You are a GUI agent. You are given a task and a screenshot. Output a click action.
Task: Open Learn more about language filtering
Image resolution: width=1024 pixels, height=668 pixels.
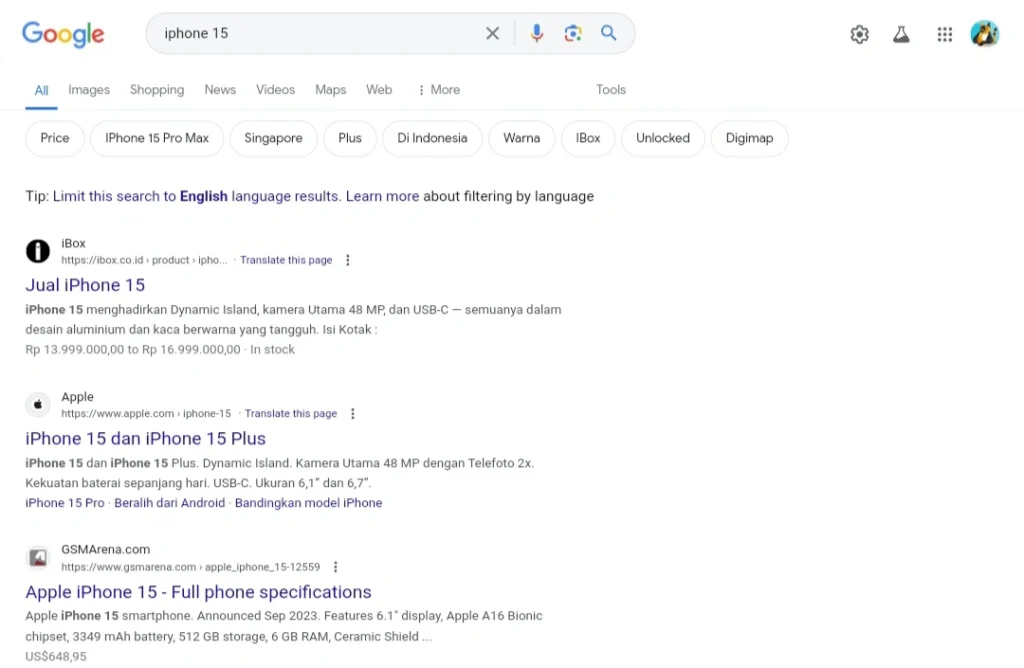[382, 196]
